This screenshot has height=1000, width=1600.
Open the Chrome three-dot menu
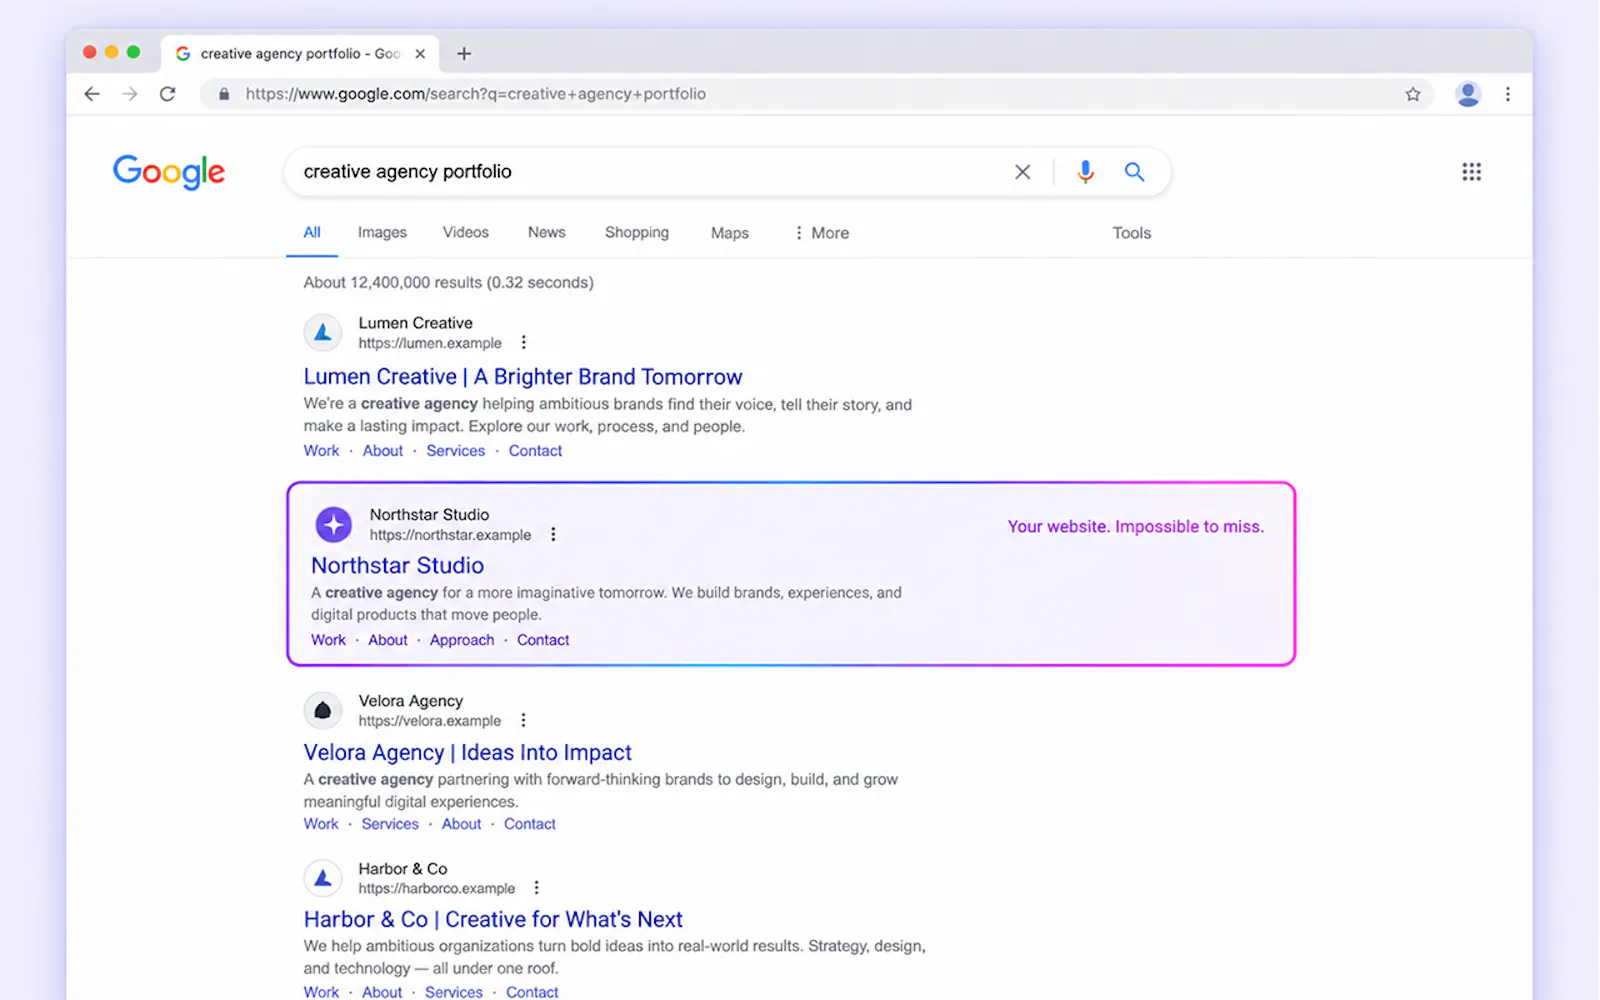1508,94
